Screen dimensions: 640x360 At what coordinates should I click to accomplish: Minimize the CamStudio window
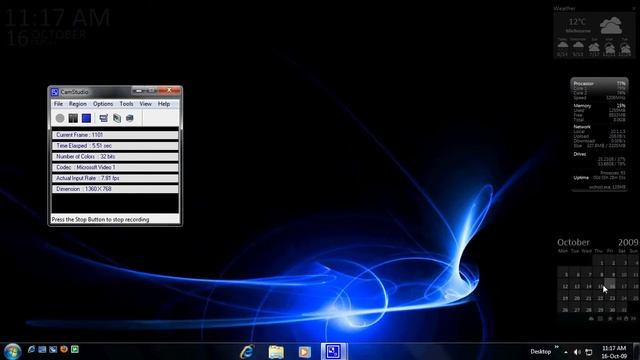pyautogui.click(x=138, y=90)
